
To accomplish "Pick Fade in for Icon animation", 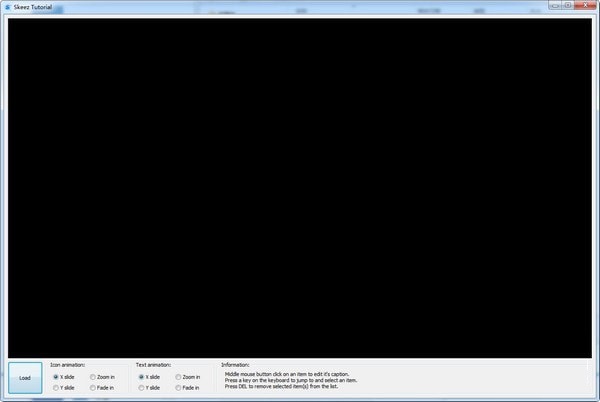I will coord(93,387).
